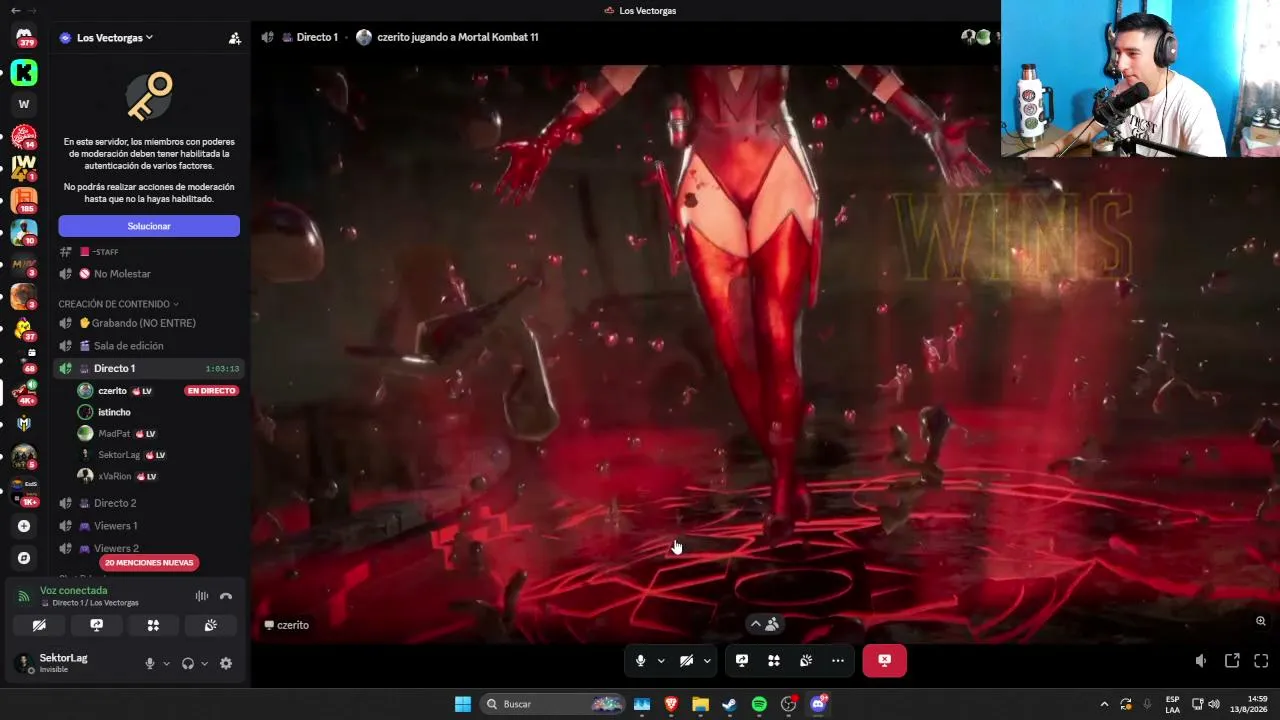The height and width of the screenshot is (720, 1280).
Task: Toggle camera button in the voice connected panel
Action: 39,625
